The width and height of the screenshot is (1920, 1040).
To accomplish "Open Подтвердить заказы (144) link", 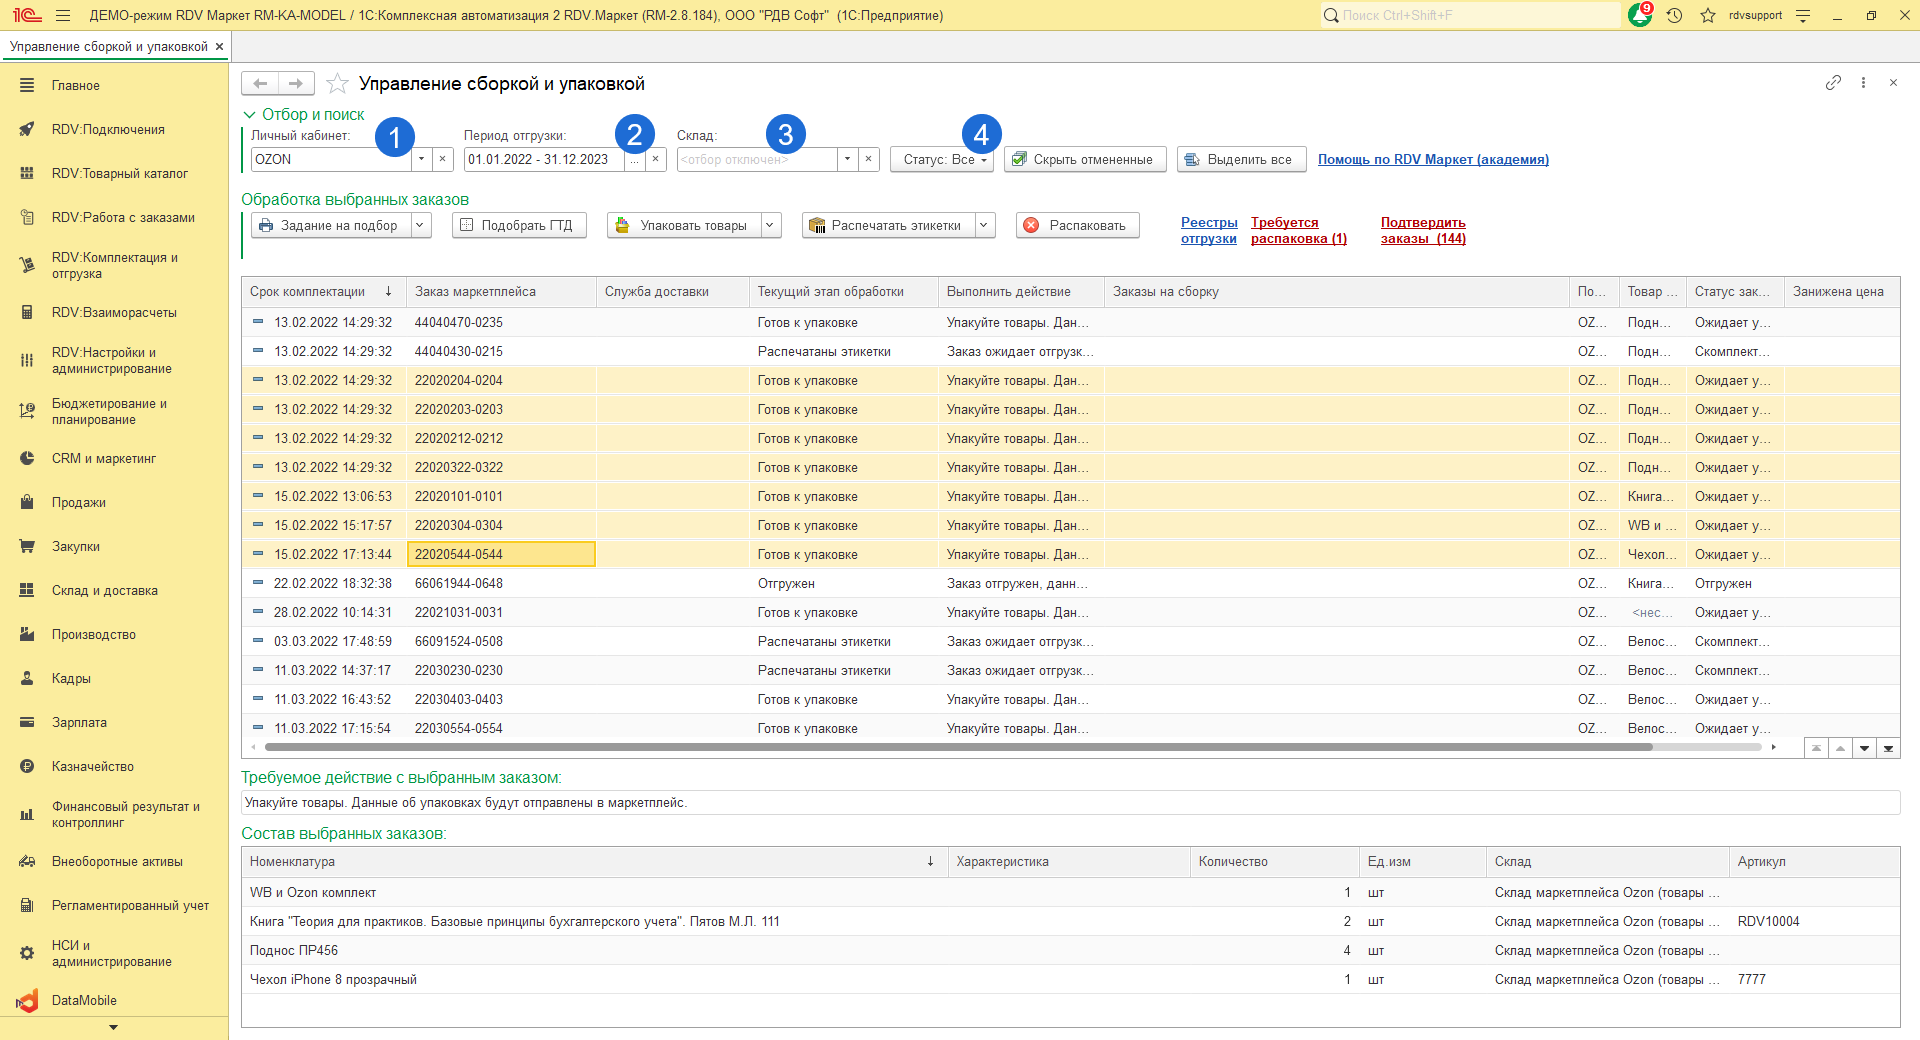I will tap(1423, 230).
